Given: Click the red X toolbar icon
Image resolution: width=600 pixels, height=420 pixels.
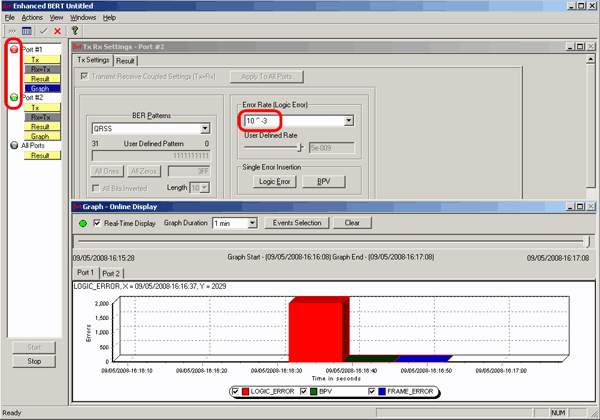Looking at the screenshot, I should (57, 31).
